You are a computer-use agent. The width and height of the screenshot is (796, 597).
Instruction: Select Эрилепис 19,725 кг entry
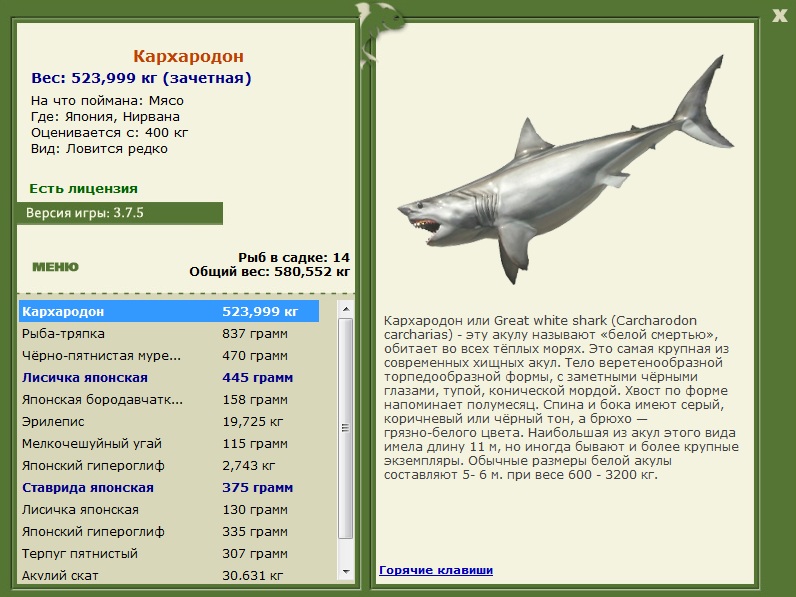169,421
